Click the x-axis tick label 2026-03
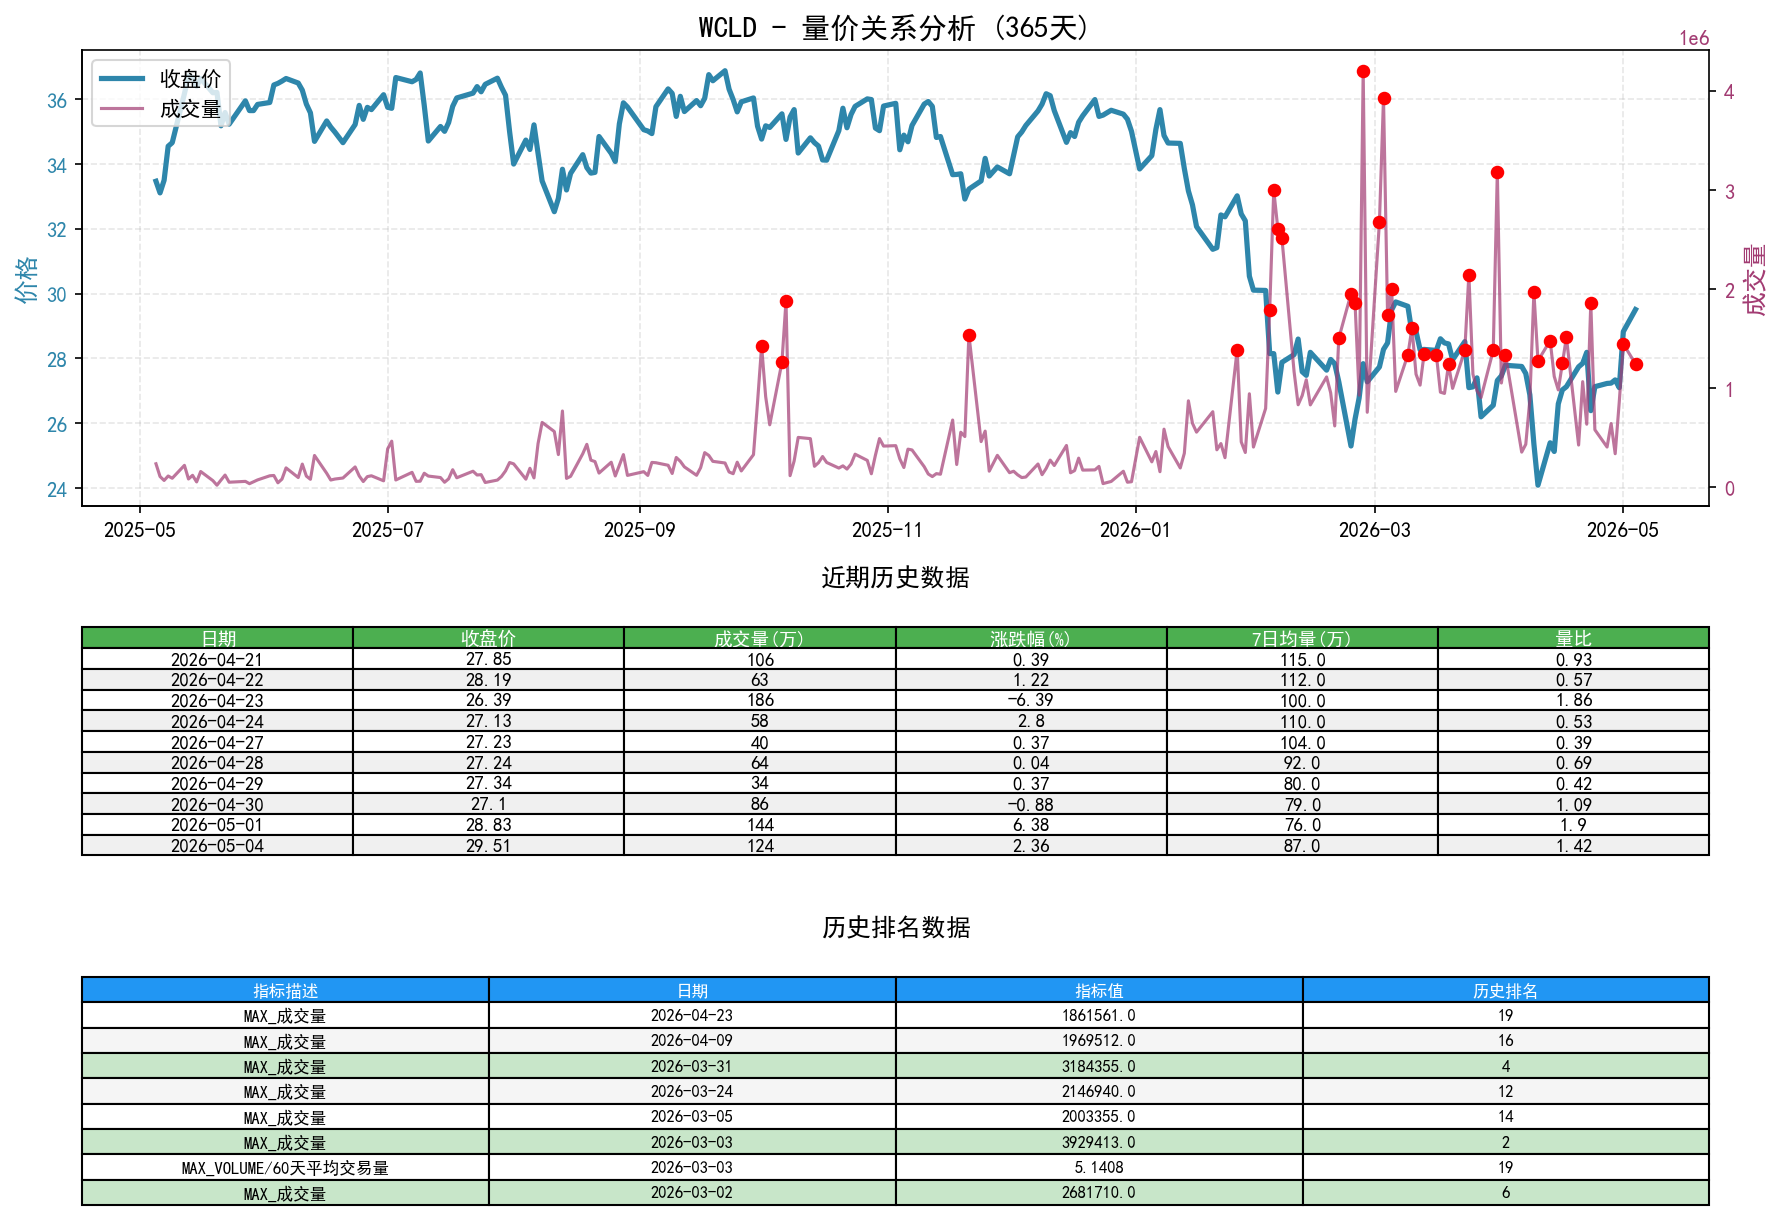 click(1375, 530)
